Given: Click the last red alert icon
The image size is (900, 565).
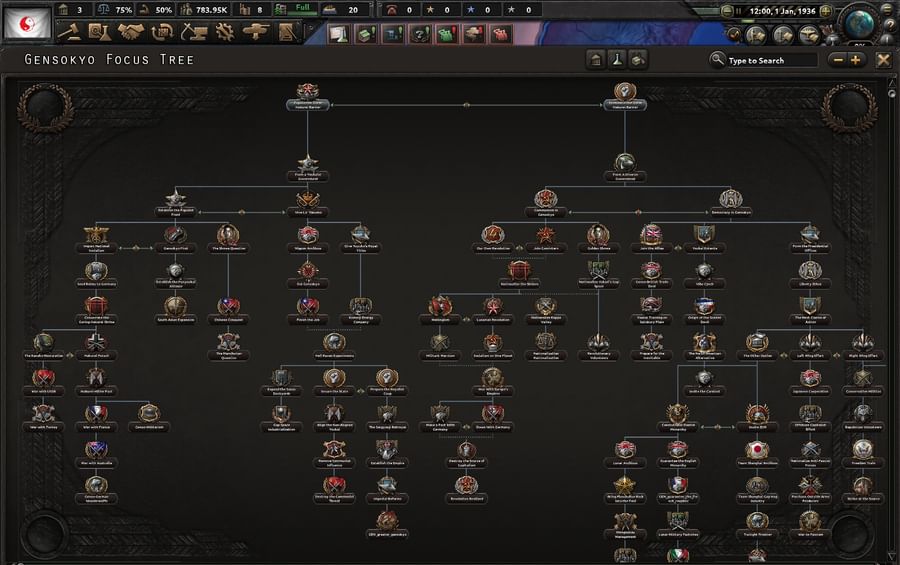Looking at the screenshot, I should 501,34.
